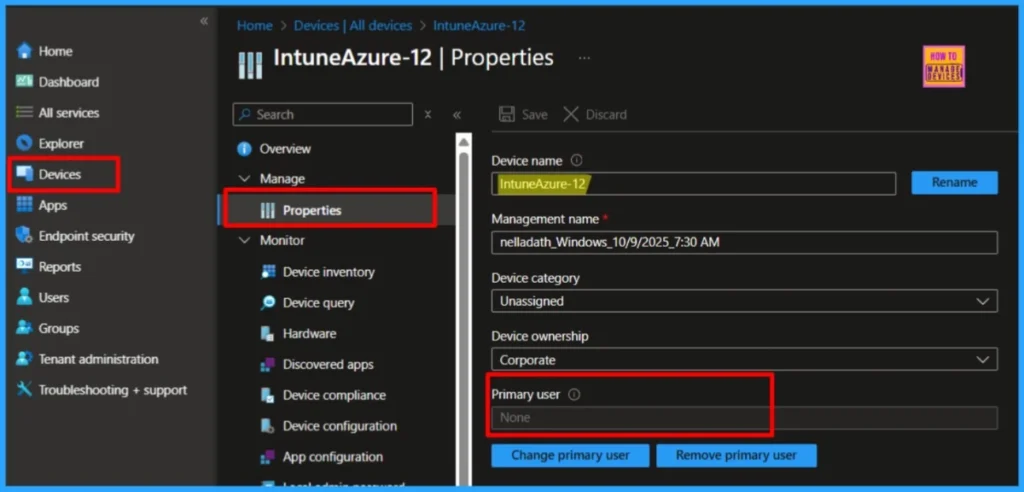The image size is (1024, 492).
Task: Clear the search box with the X
Action: [428, 114]
